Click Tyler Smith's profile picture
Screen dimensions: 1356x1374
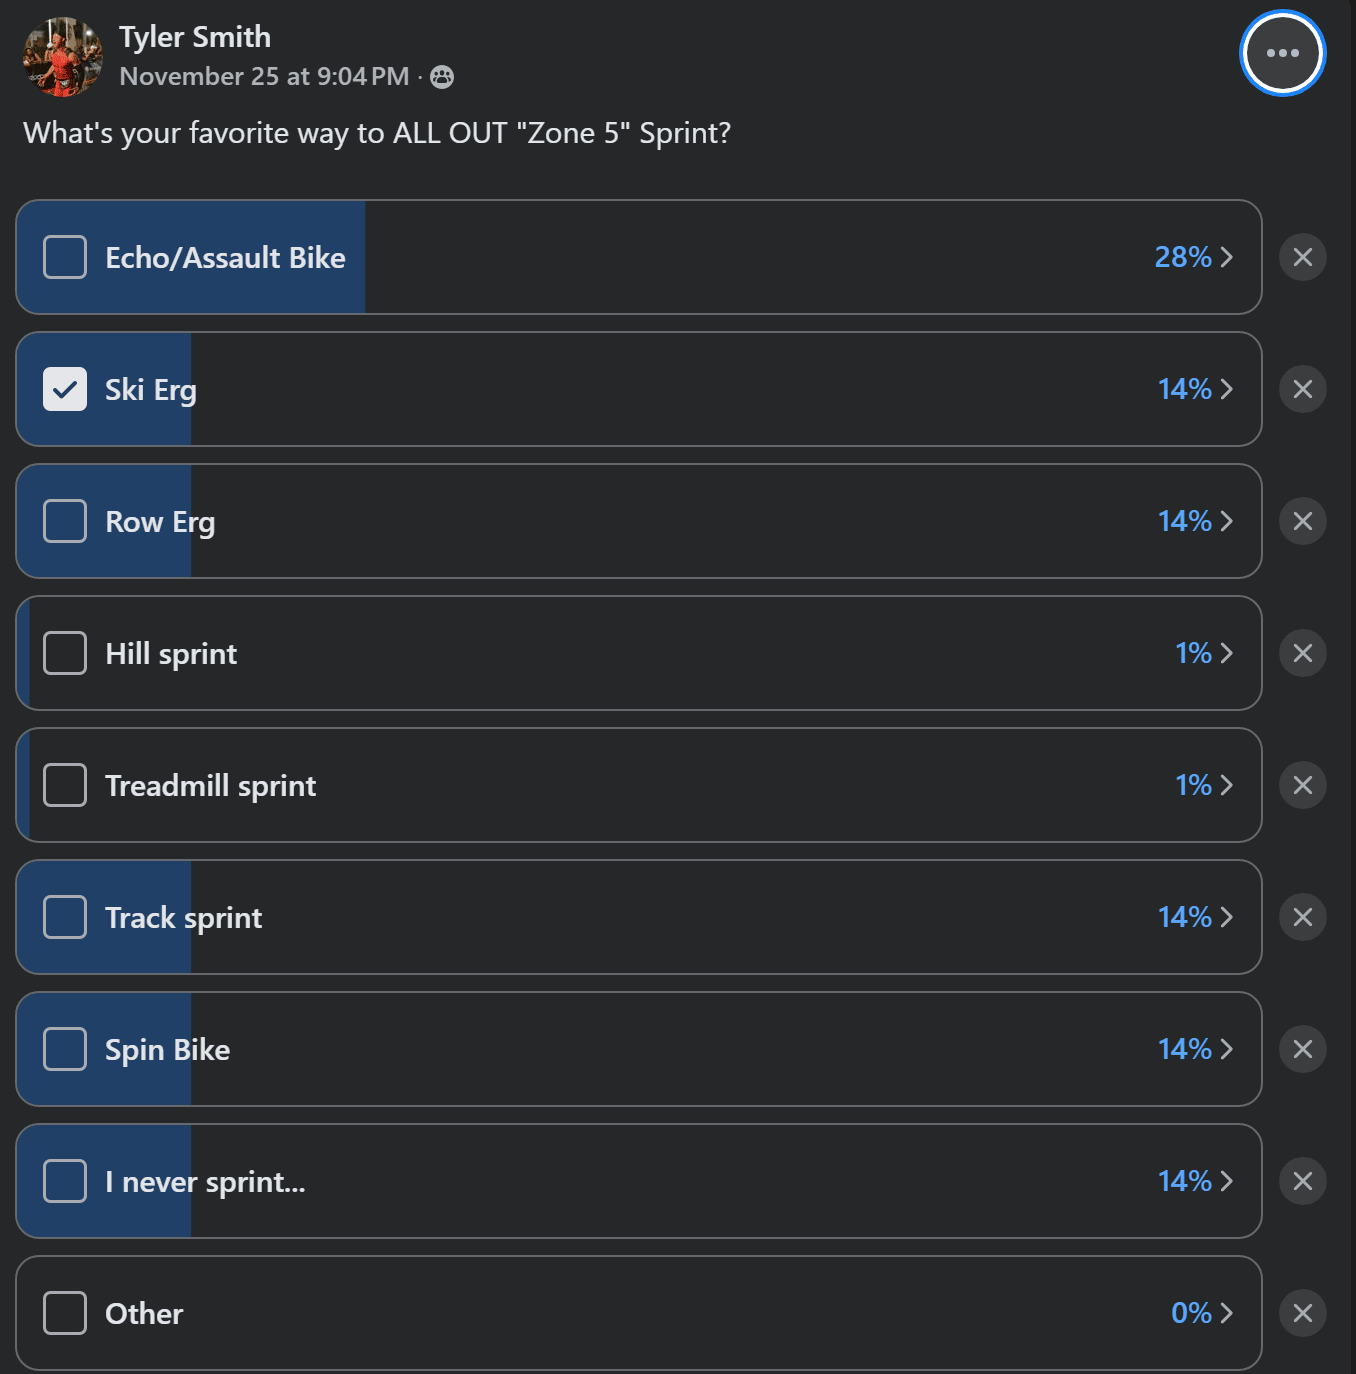coord(63,57)
